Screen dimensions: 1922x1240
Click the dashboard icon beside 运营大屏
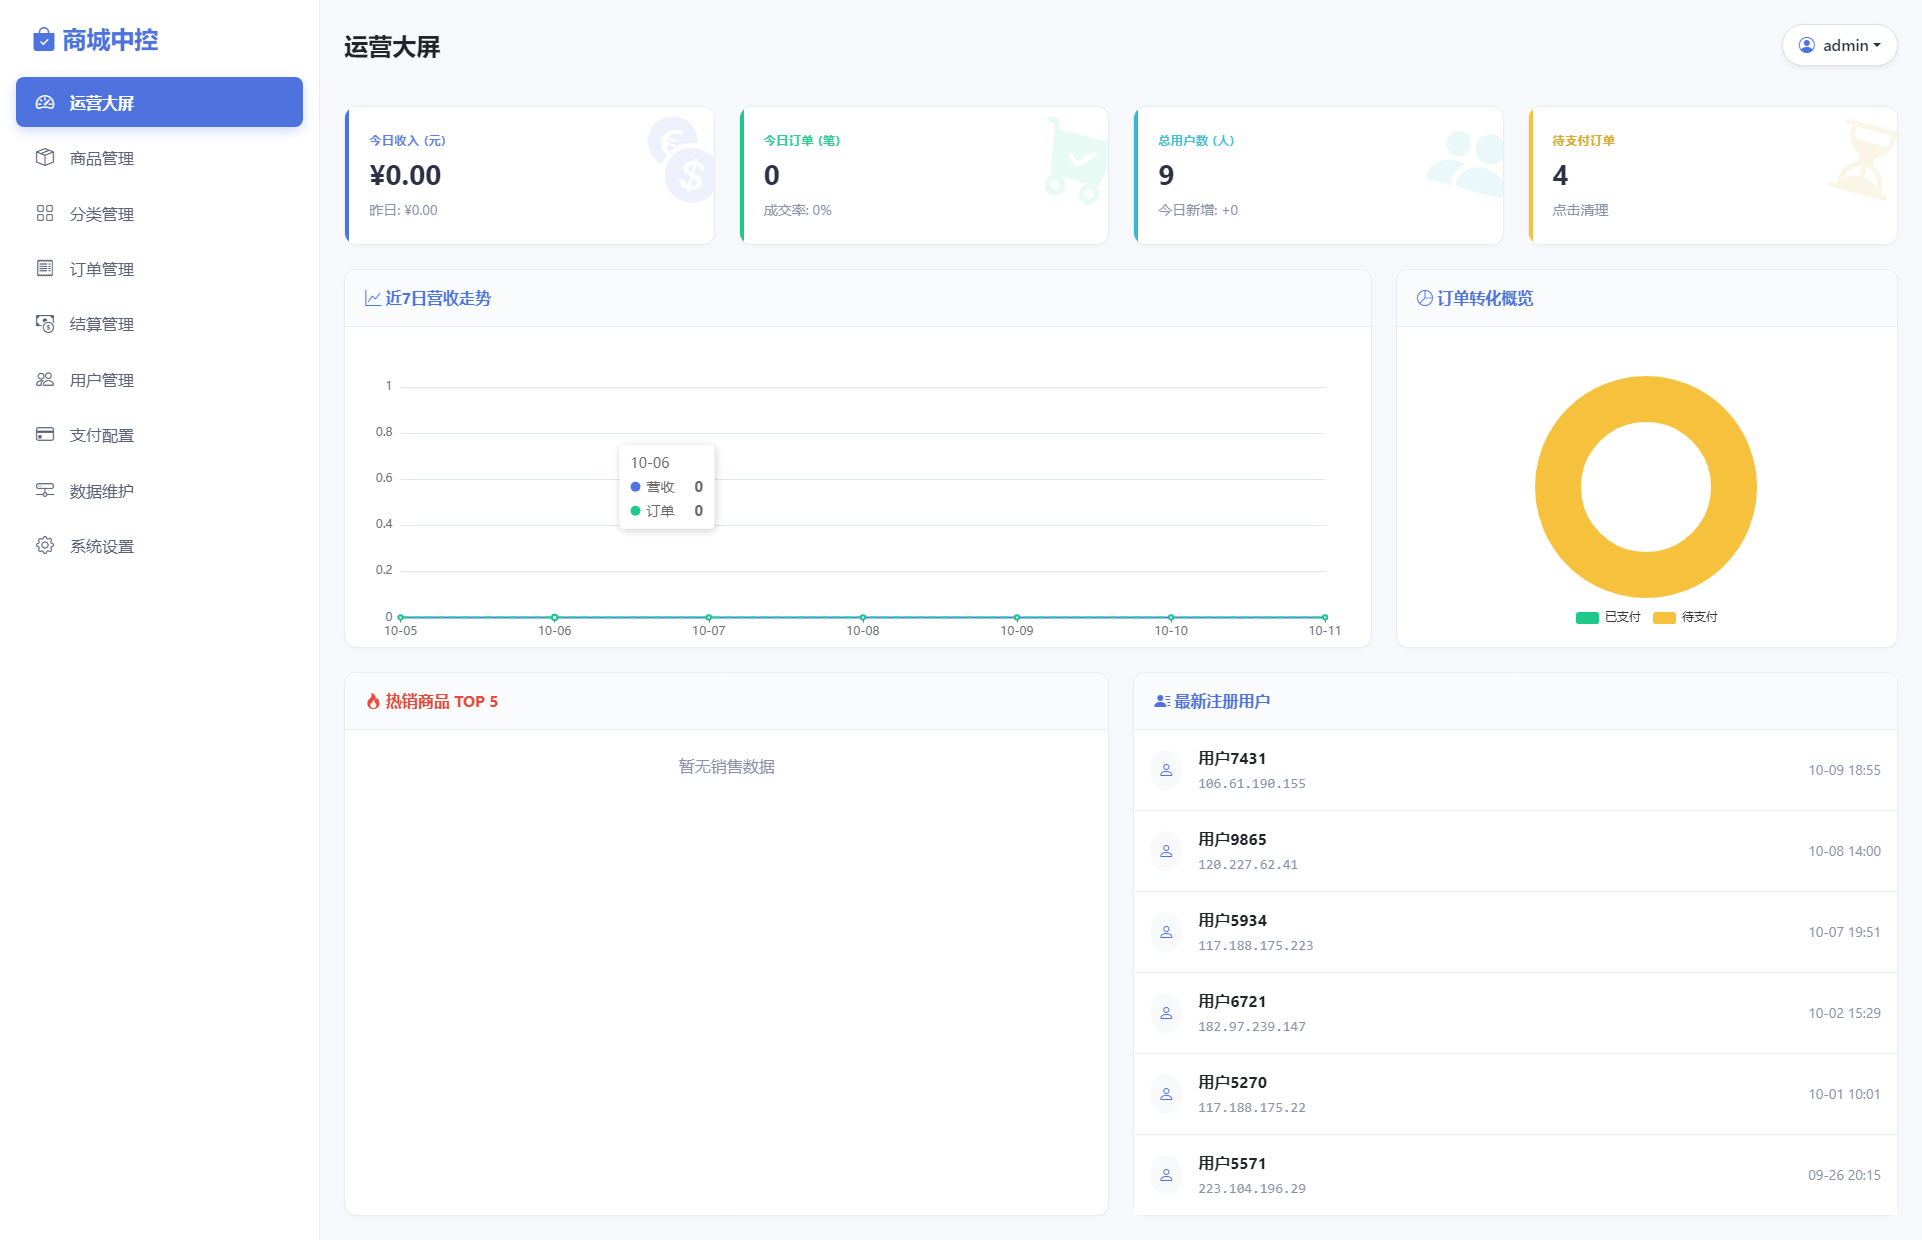click(45, 102)
